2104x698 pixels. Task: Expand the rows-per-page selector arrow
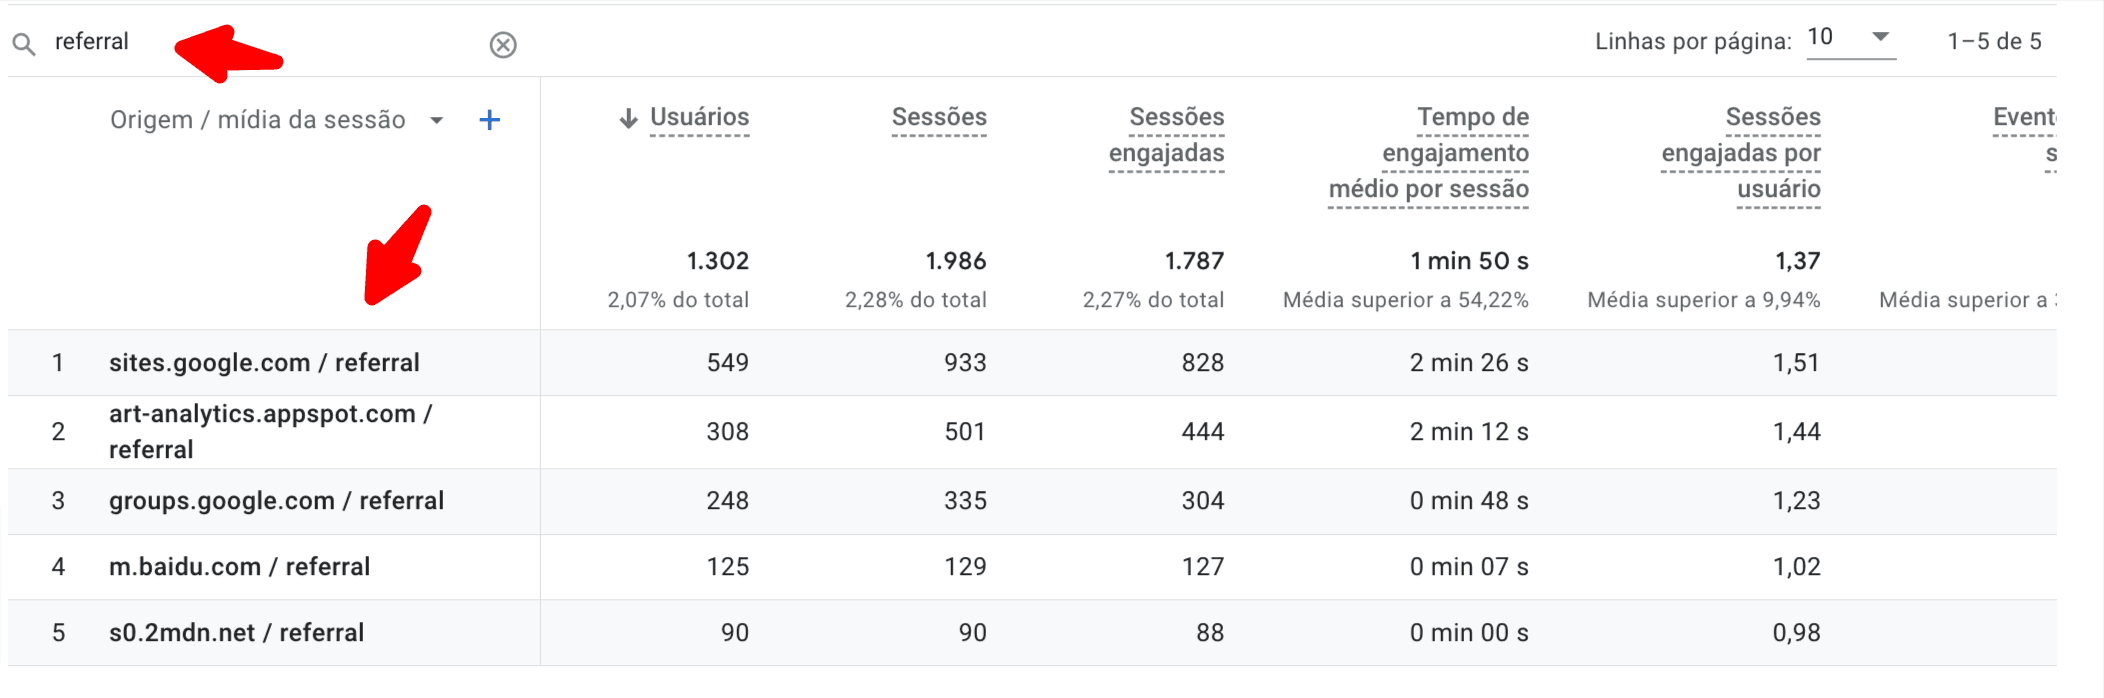1880,36
